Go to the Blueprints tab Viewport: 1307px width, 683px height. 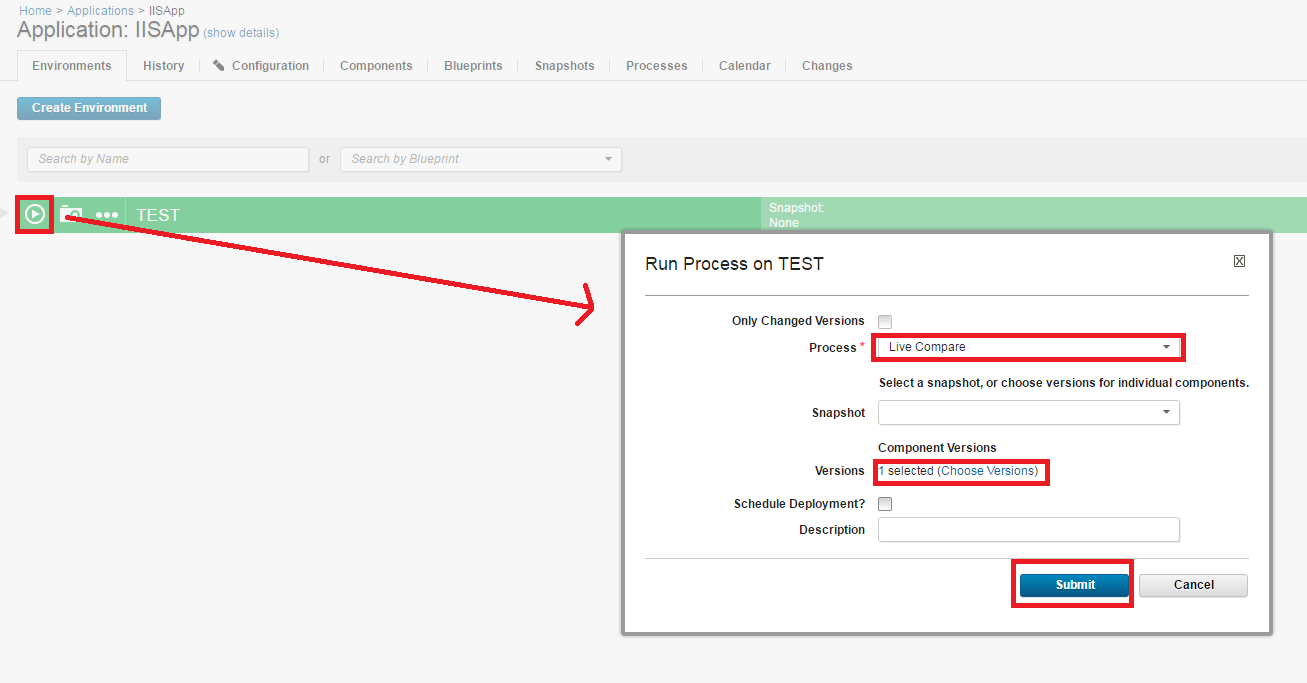473,66
